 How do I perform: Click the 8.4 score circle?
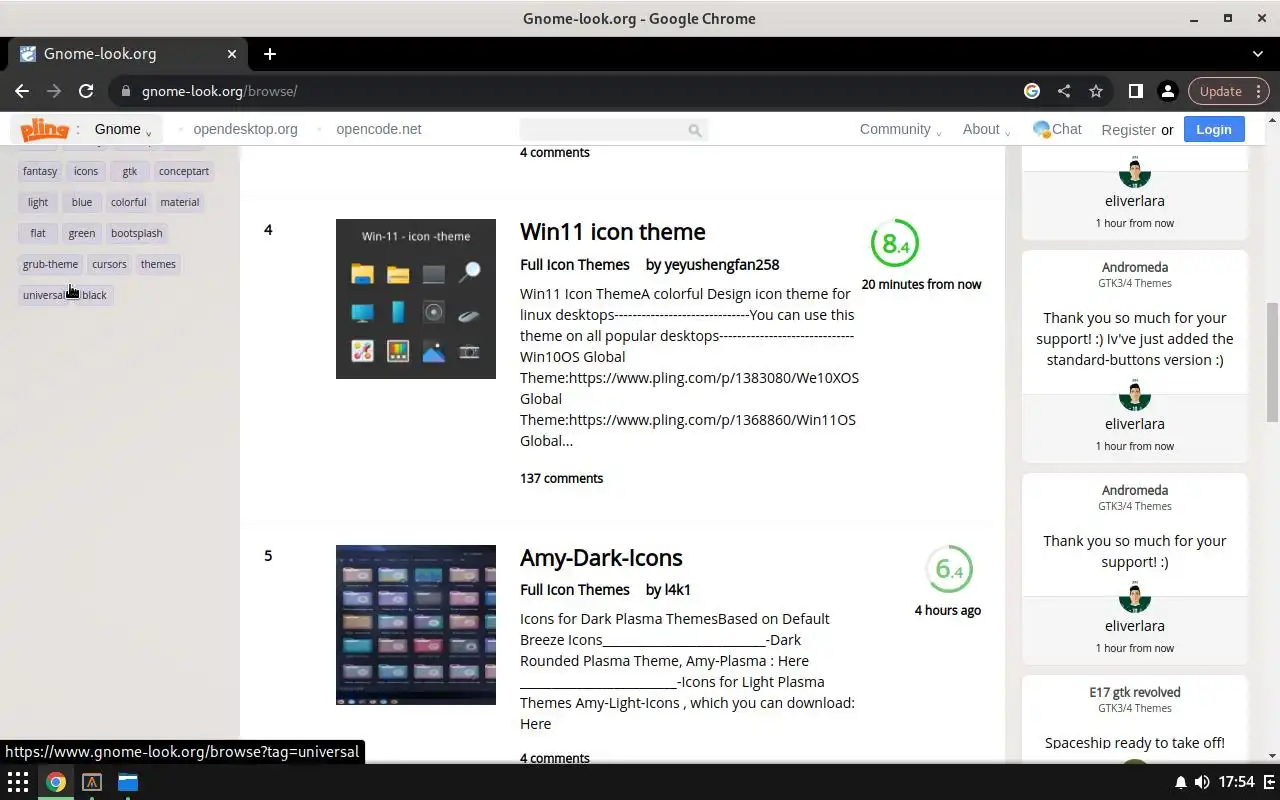point(894,243)
